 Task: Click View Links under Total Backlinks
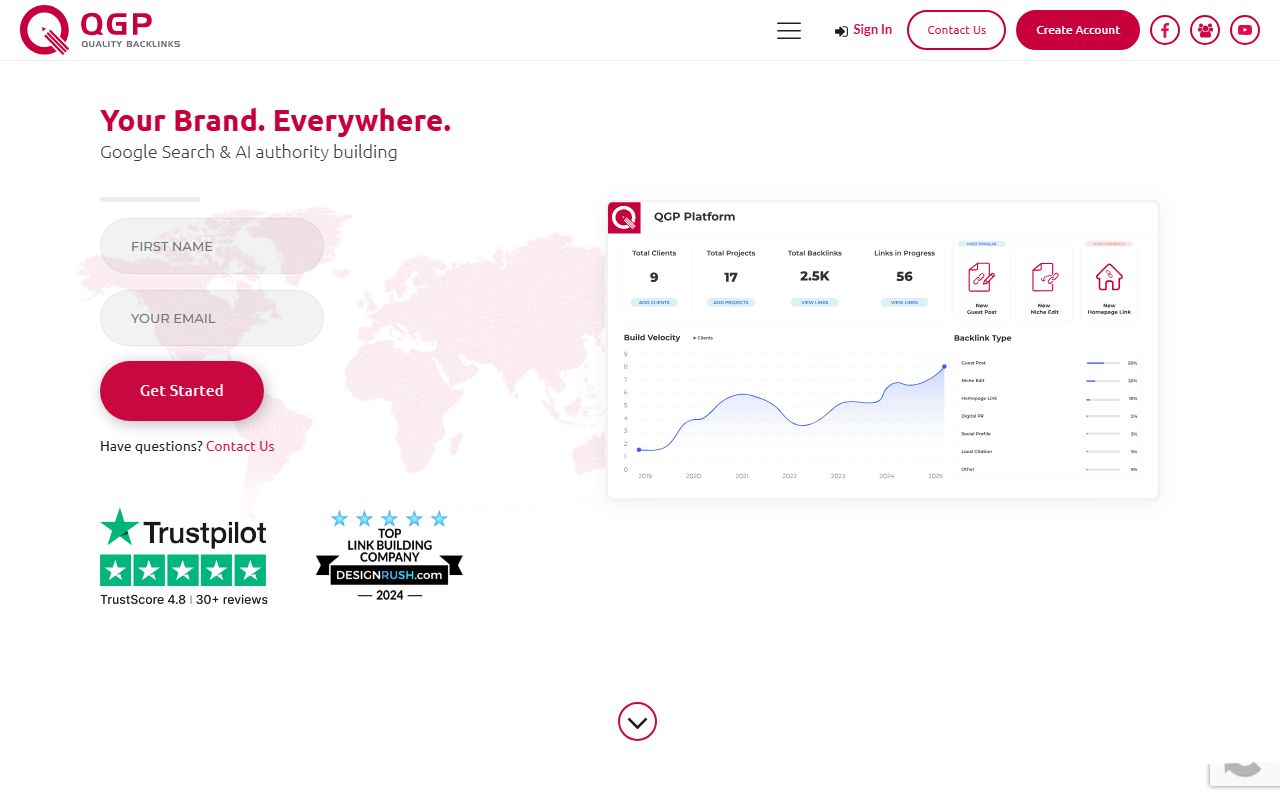coord(815,302)
